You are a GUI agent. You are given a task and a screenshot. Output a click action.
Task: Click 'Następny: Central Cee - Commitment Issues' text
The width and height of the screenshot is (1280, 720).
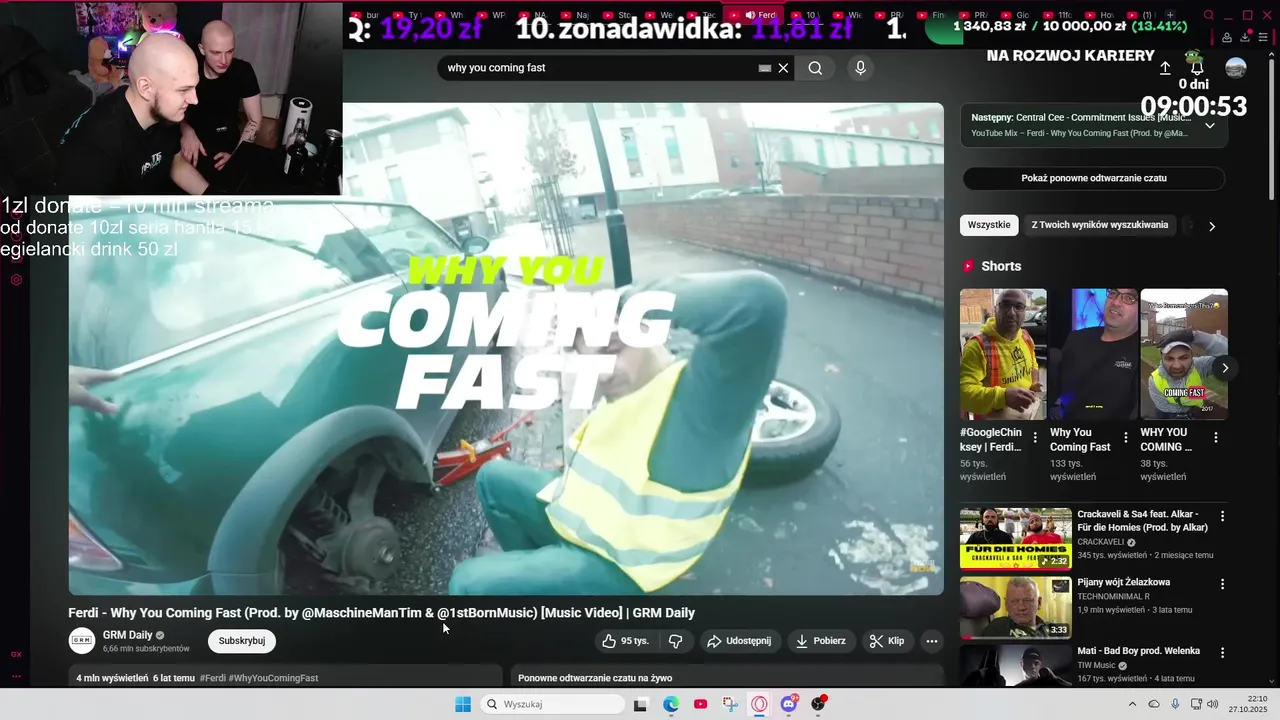pos(1080,118)
